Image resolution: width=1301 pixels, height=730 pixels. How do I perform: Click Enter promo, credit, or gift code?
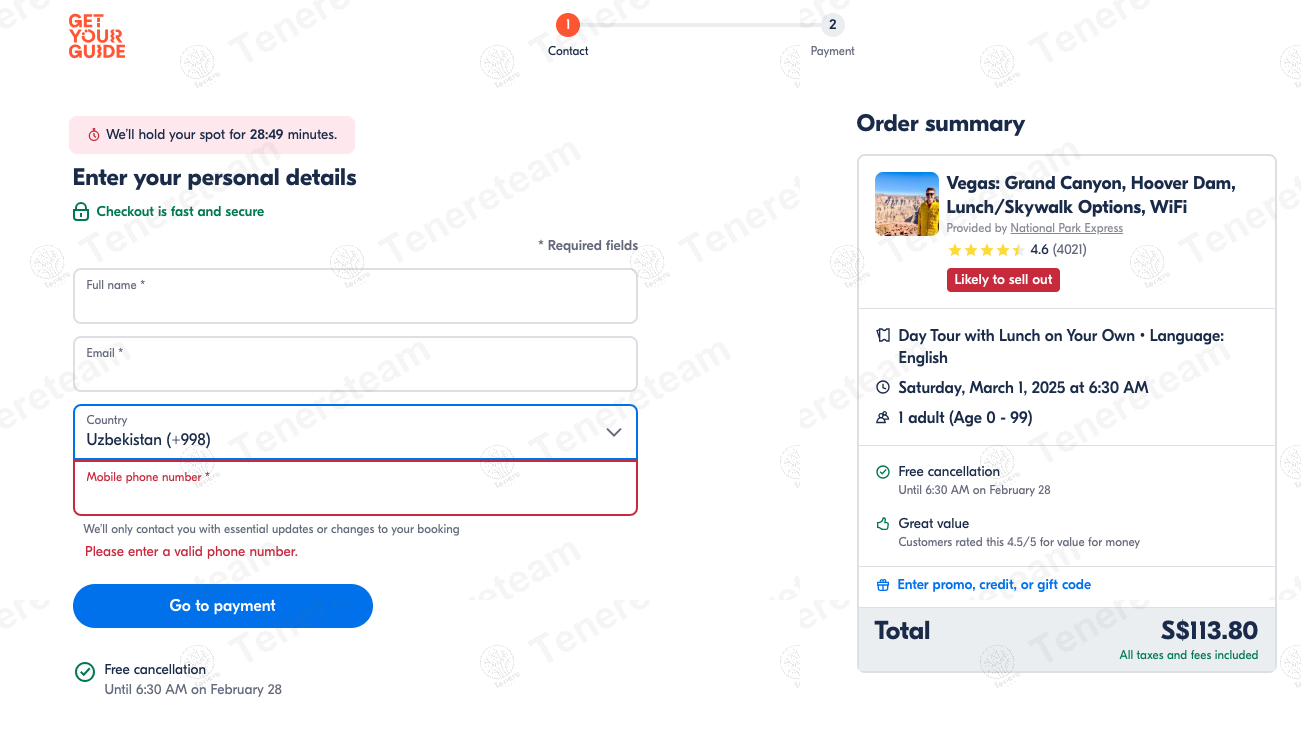[x=993, y=585]
